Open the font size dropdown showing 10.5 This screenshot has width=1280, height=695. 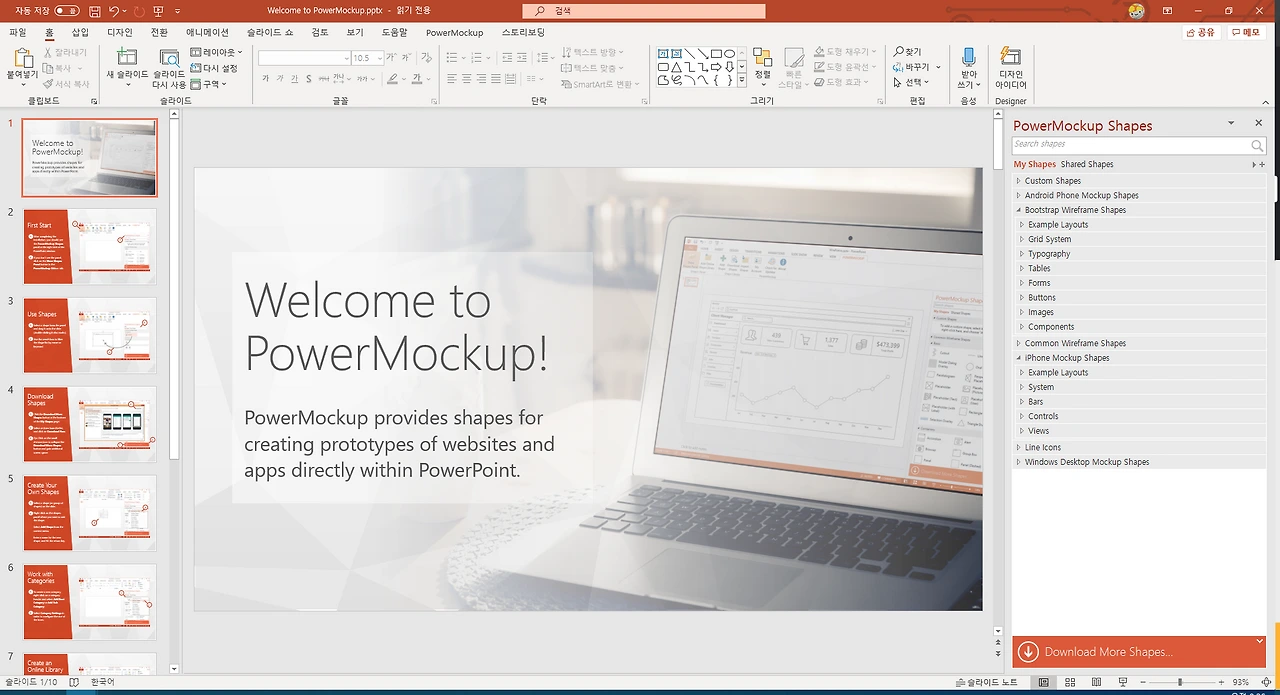[x=379, y=58]
